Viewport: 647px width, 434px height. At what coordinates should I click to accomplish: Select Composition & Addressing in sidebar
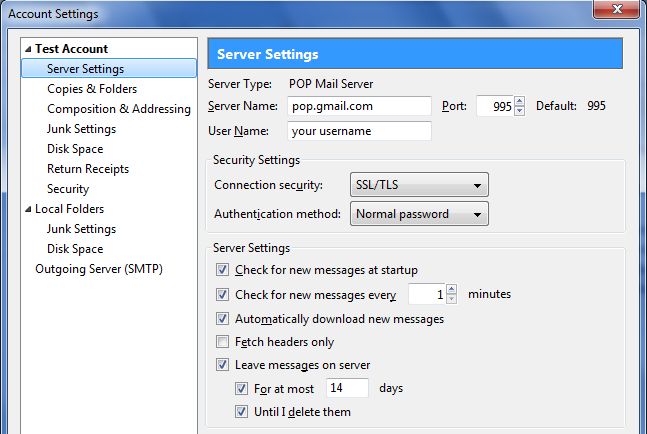119,109
